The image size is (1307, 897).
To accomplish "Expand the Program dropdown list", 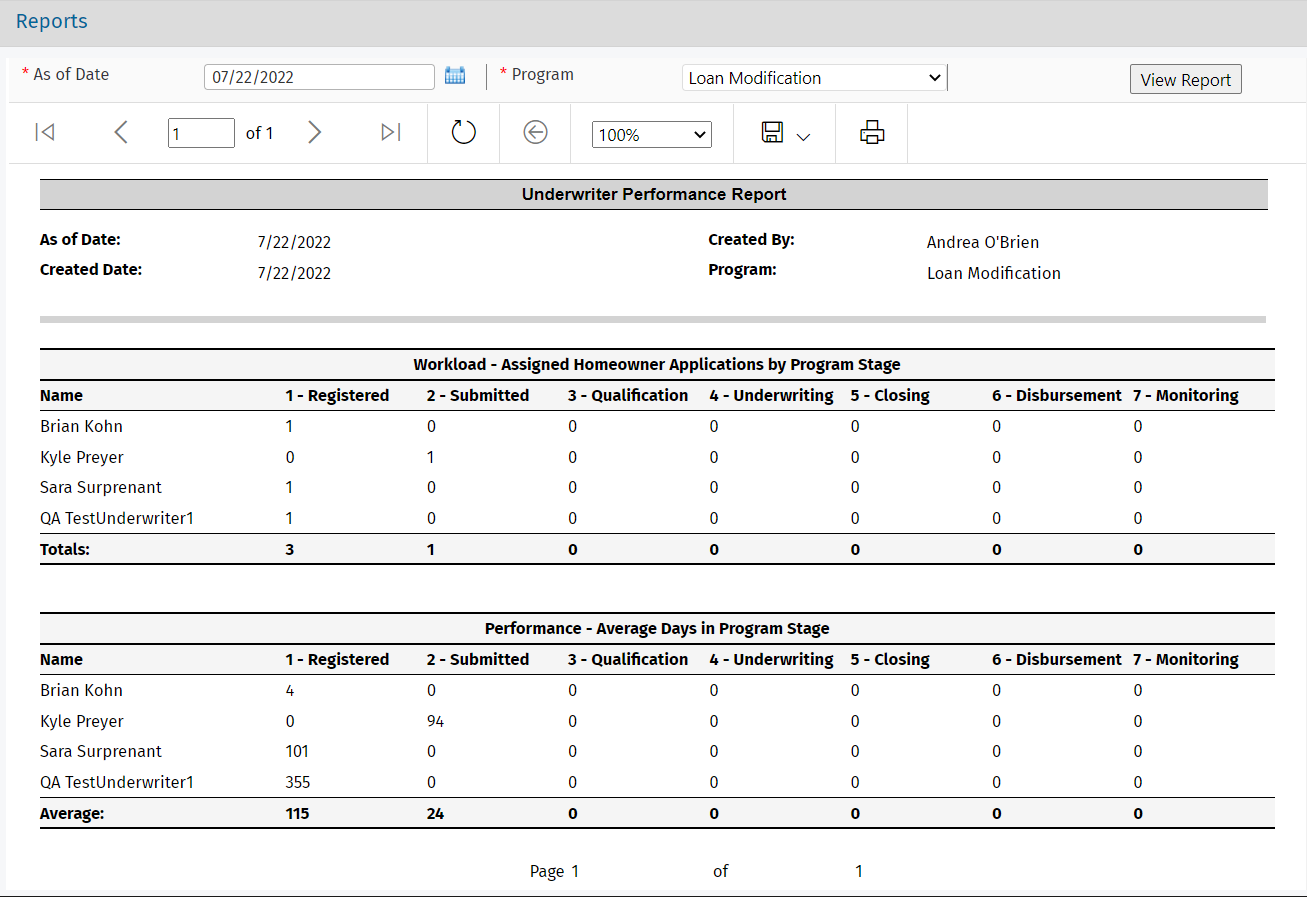I will 814,78.
